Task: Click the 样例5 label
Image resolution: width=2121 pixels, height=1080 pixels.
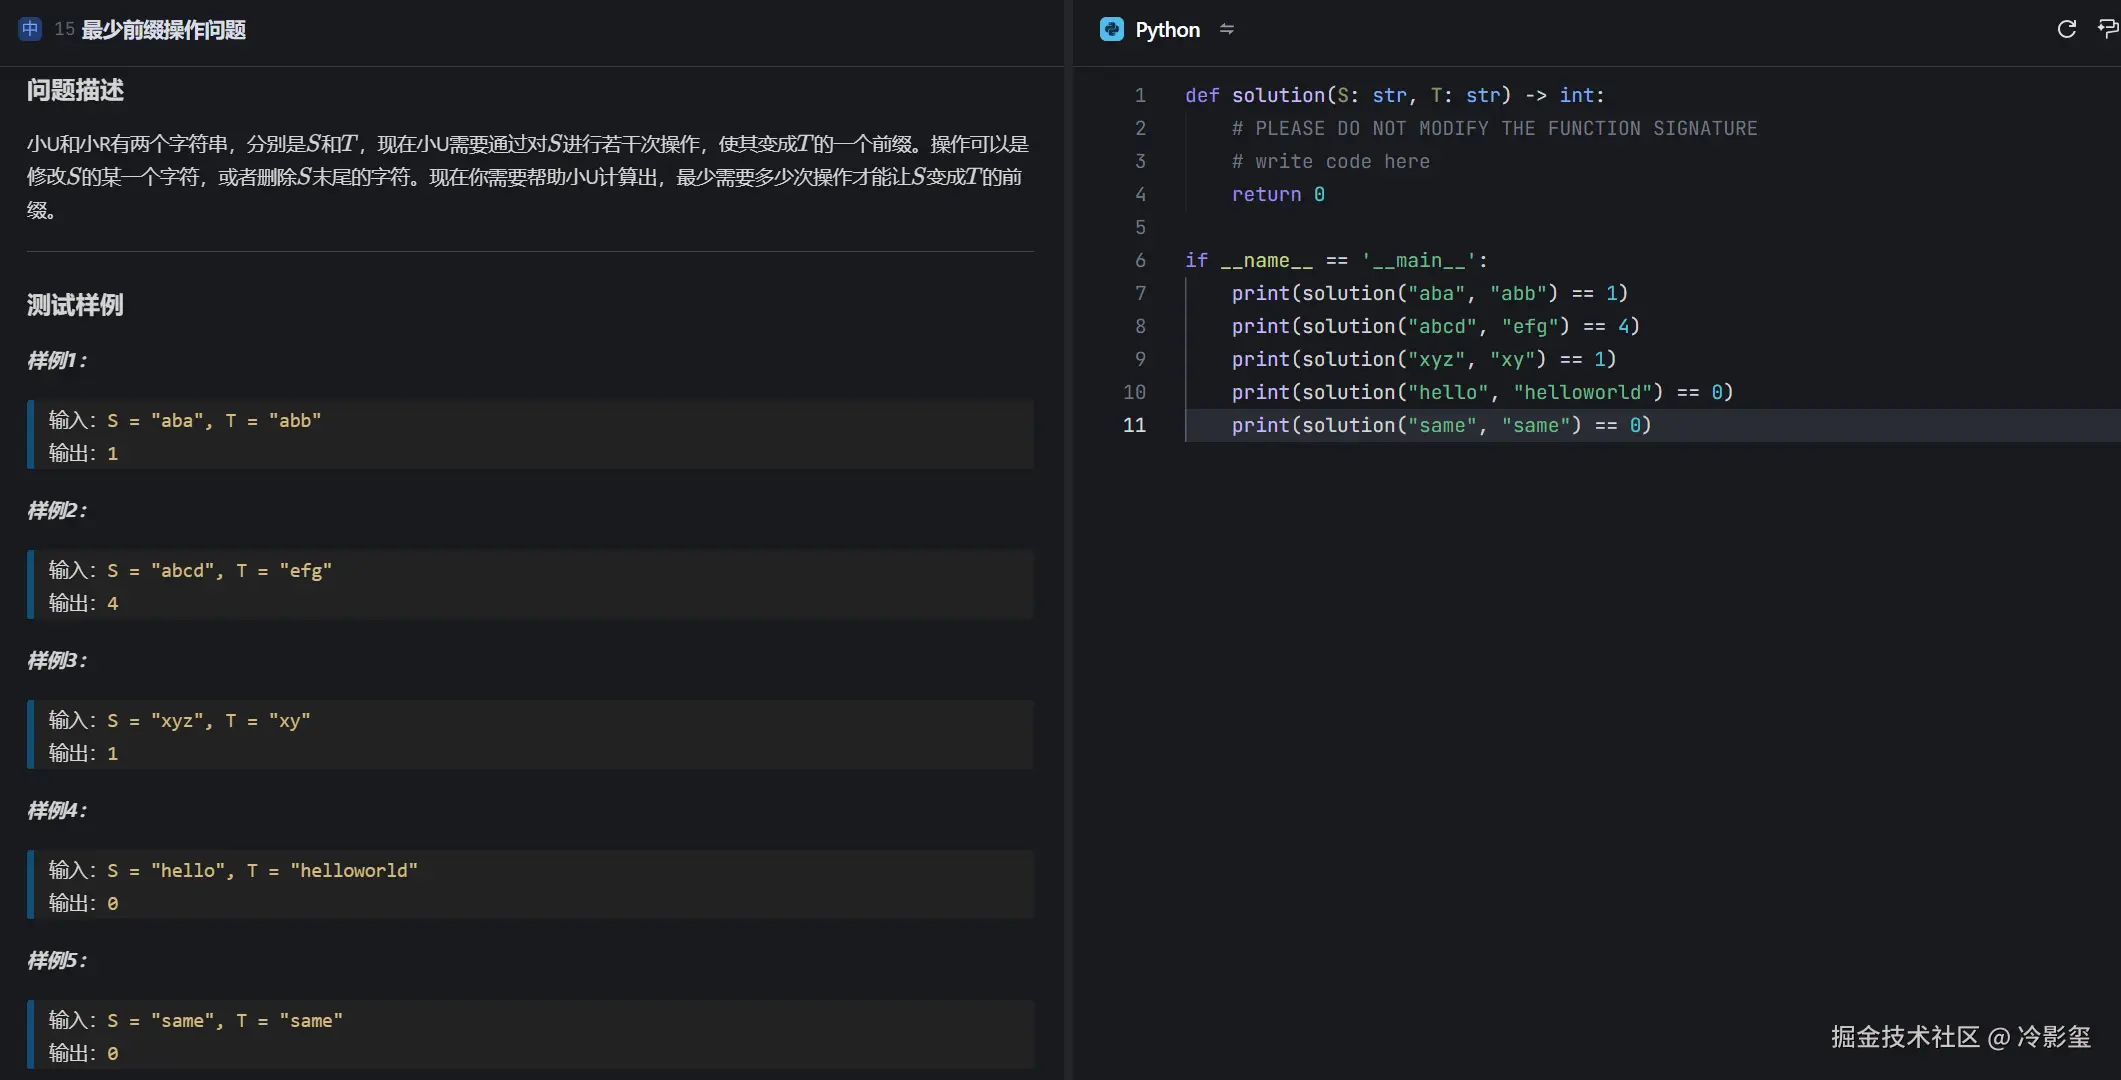Action: 57,961
